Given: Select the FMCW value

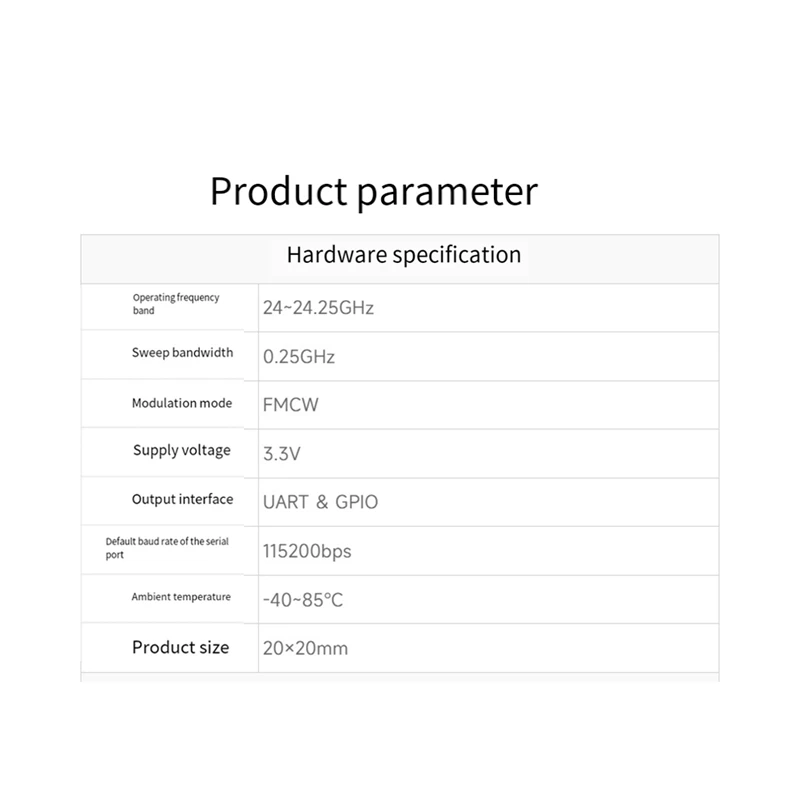Looking at the screenshot, I should [x=290, y=405].
